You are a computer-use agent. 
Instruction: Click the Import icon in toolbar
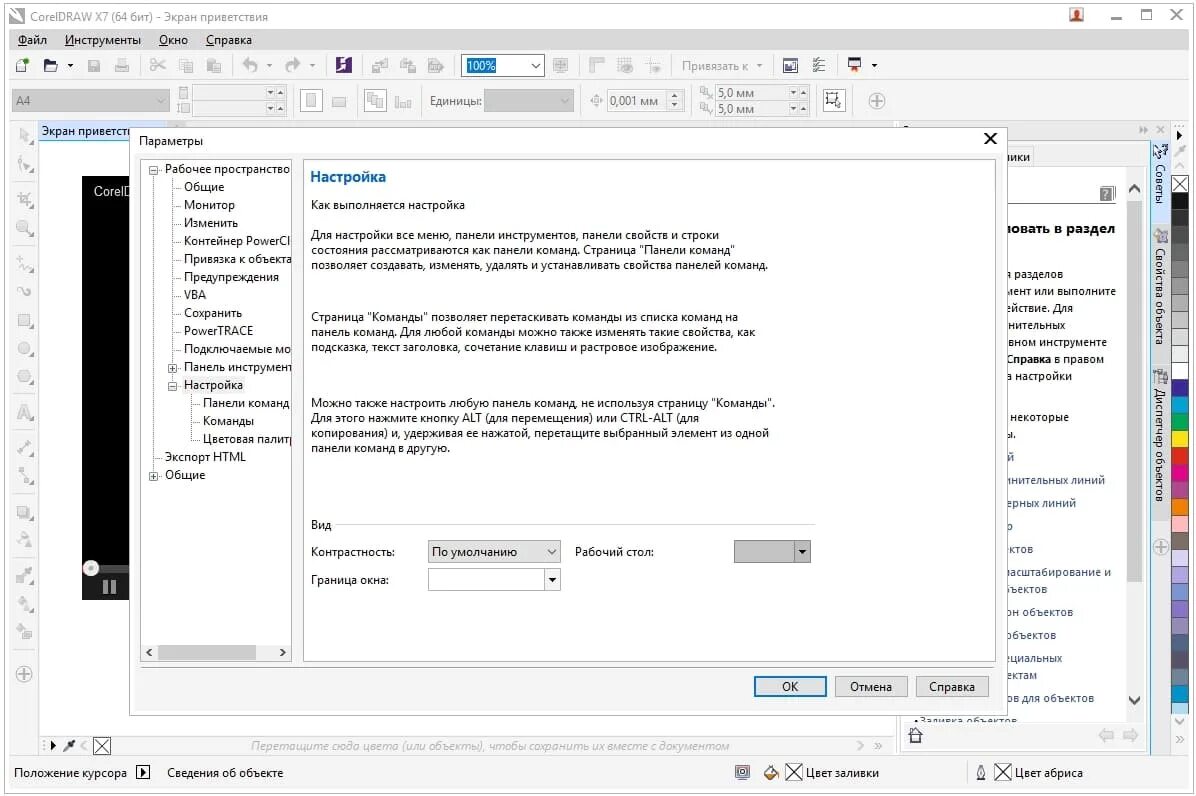point(379,66)
